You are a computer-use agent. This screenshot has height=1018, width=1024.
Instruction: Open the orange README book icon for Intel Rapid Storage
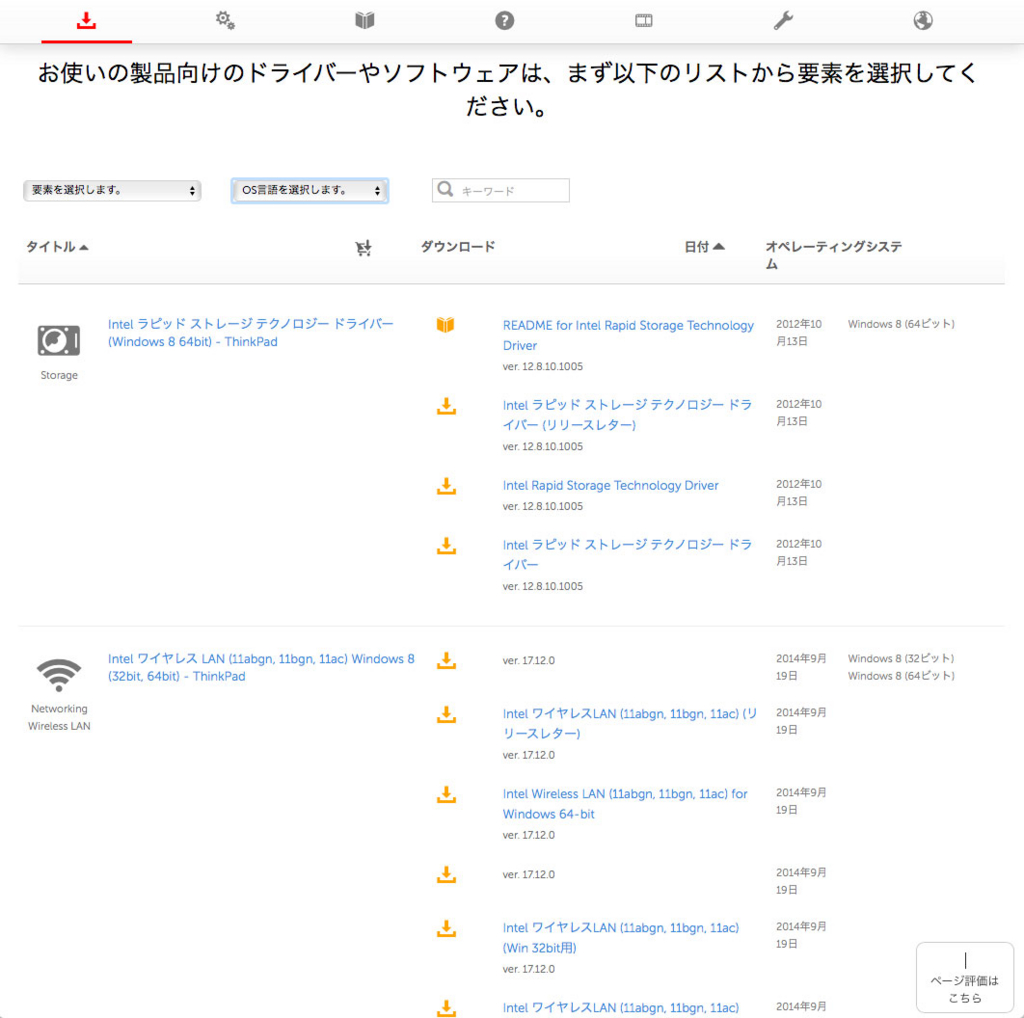(x=445, y=324)
